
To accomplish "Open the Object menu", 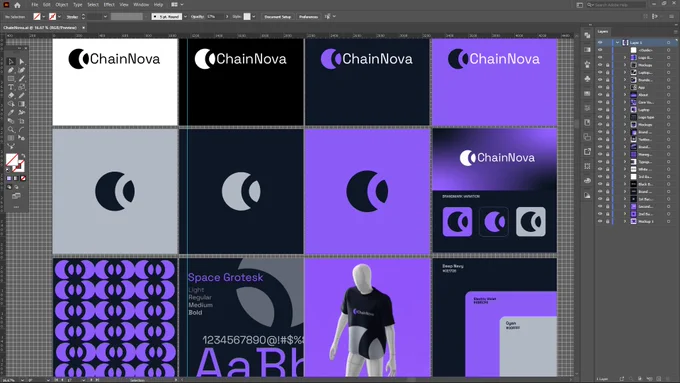I will click(x=62, y=5).
